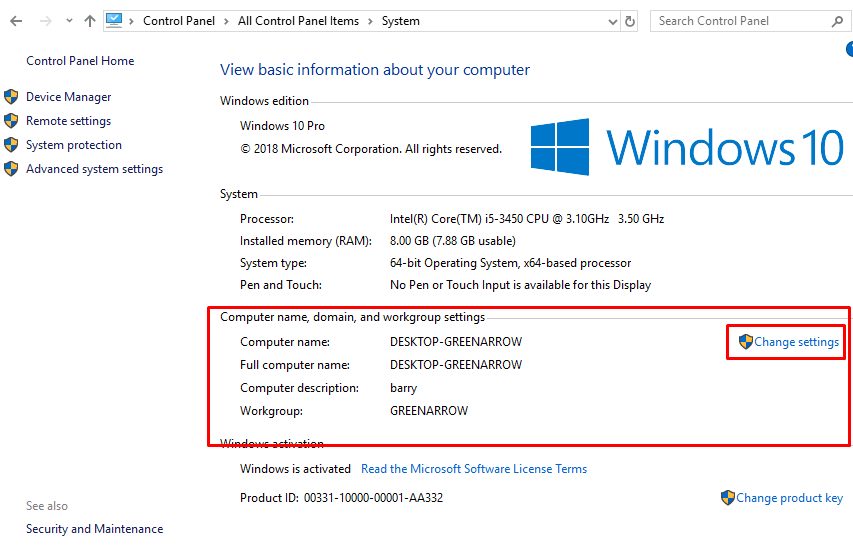Select System breadcrumb in address bar

click(x=400, y=21)
